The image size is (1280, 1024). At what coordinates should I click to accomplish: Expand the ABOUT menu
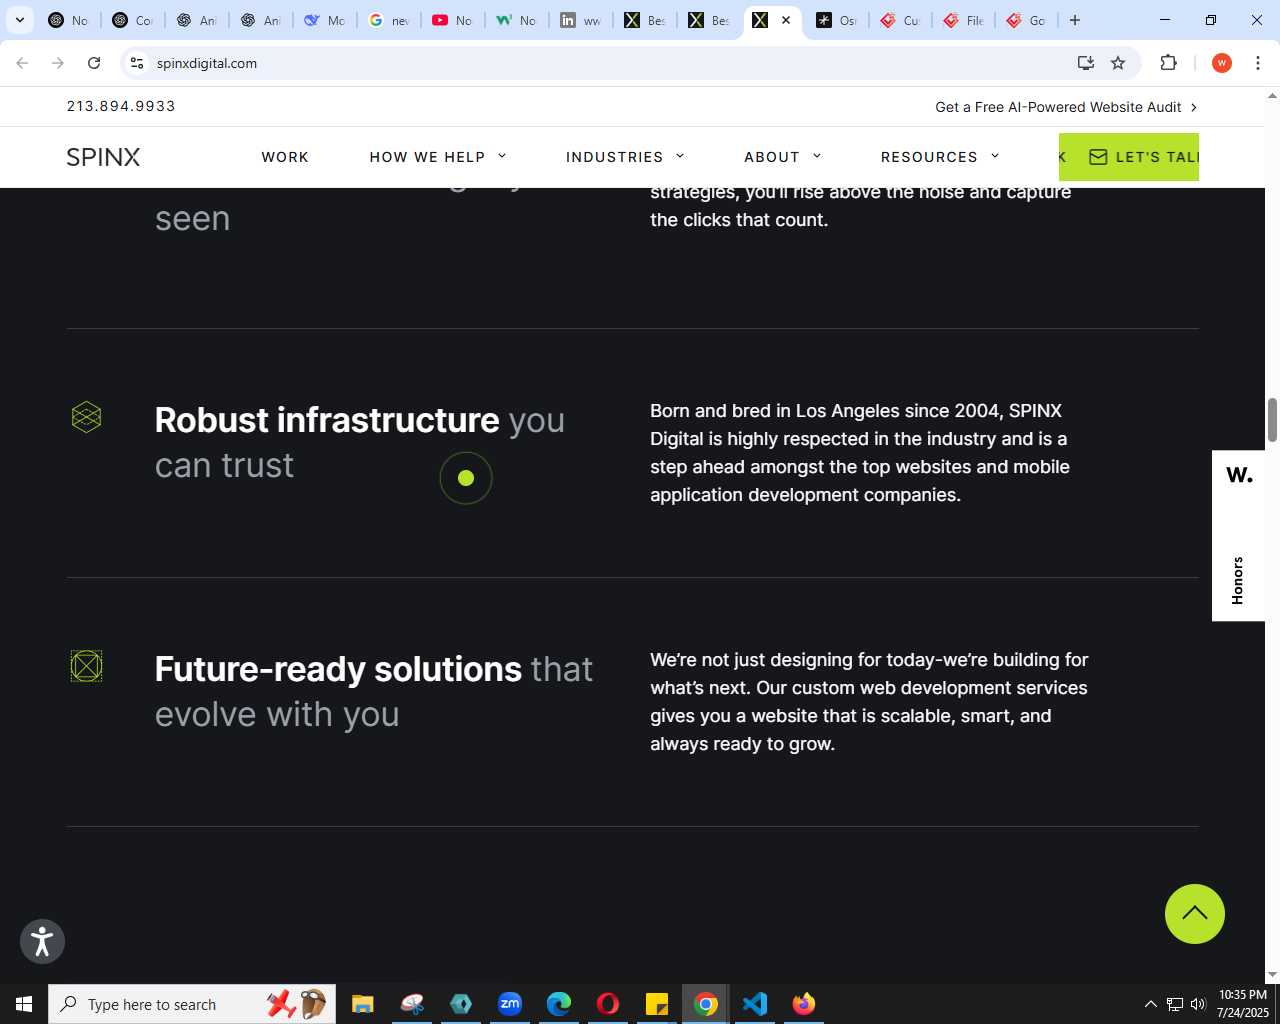(x=783, y=157)
